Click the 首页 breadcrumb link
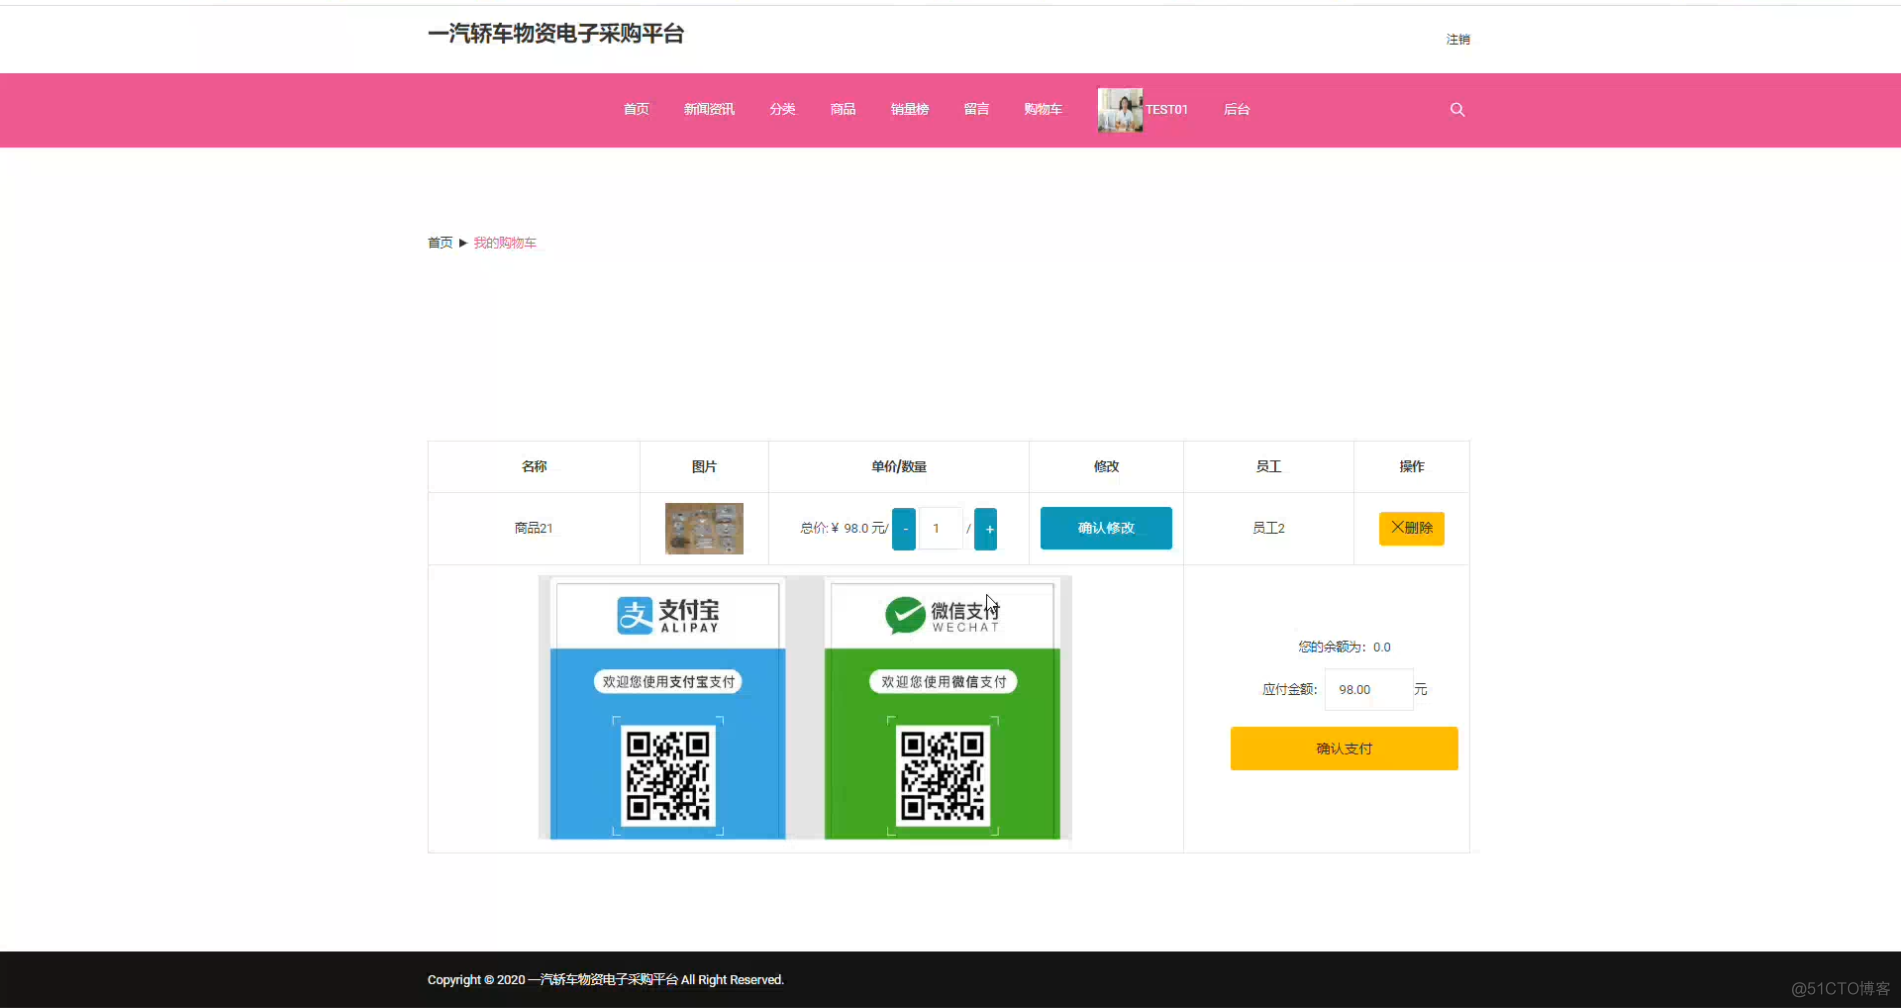 click(440, 243)
